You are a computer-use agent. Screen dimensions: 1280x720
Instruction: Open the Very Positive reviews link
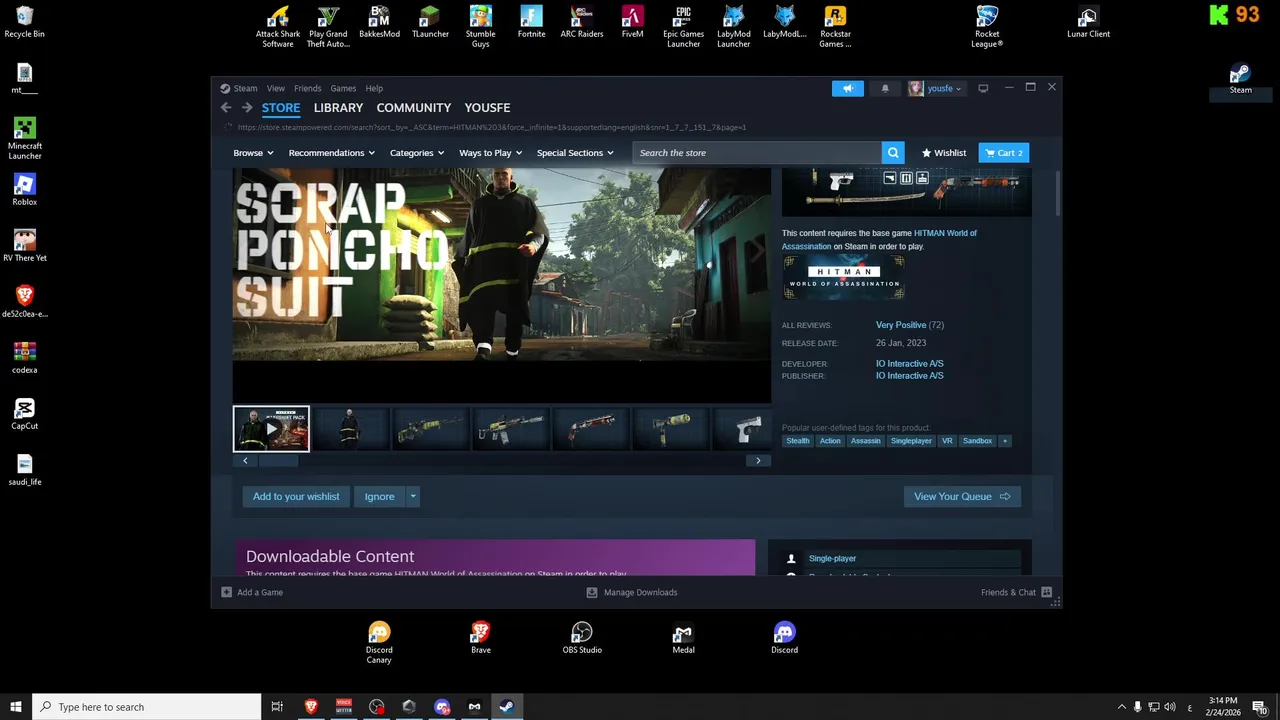point(901,325)
